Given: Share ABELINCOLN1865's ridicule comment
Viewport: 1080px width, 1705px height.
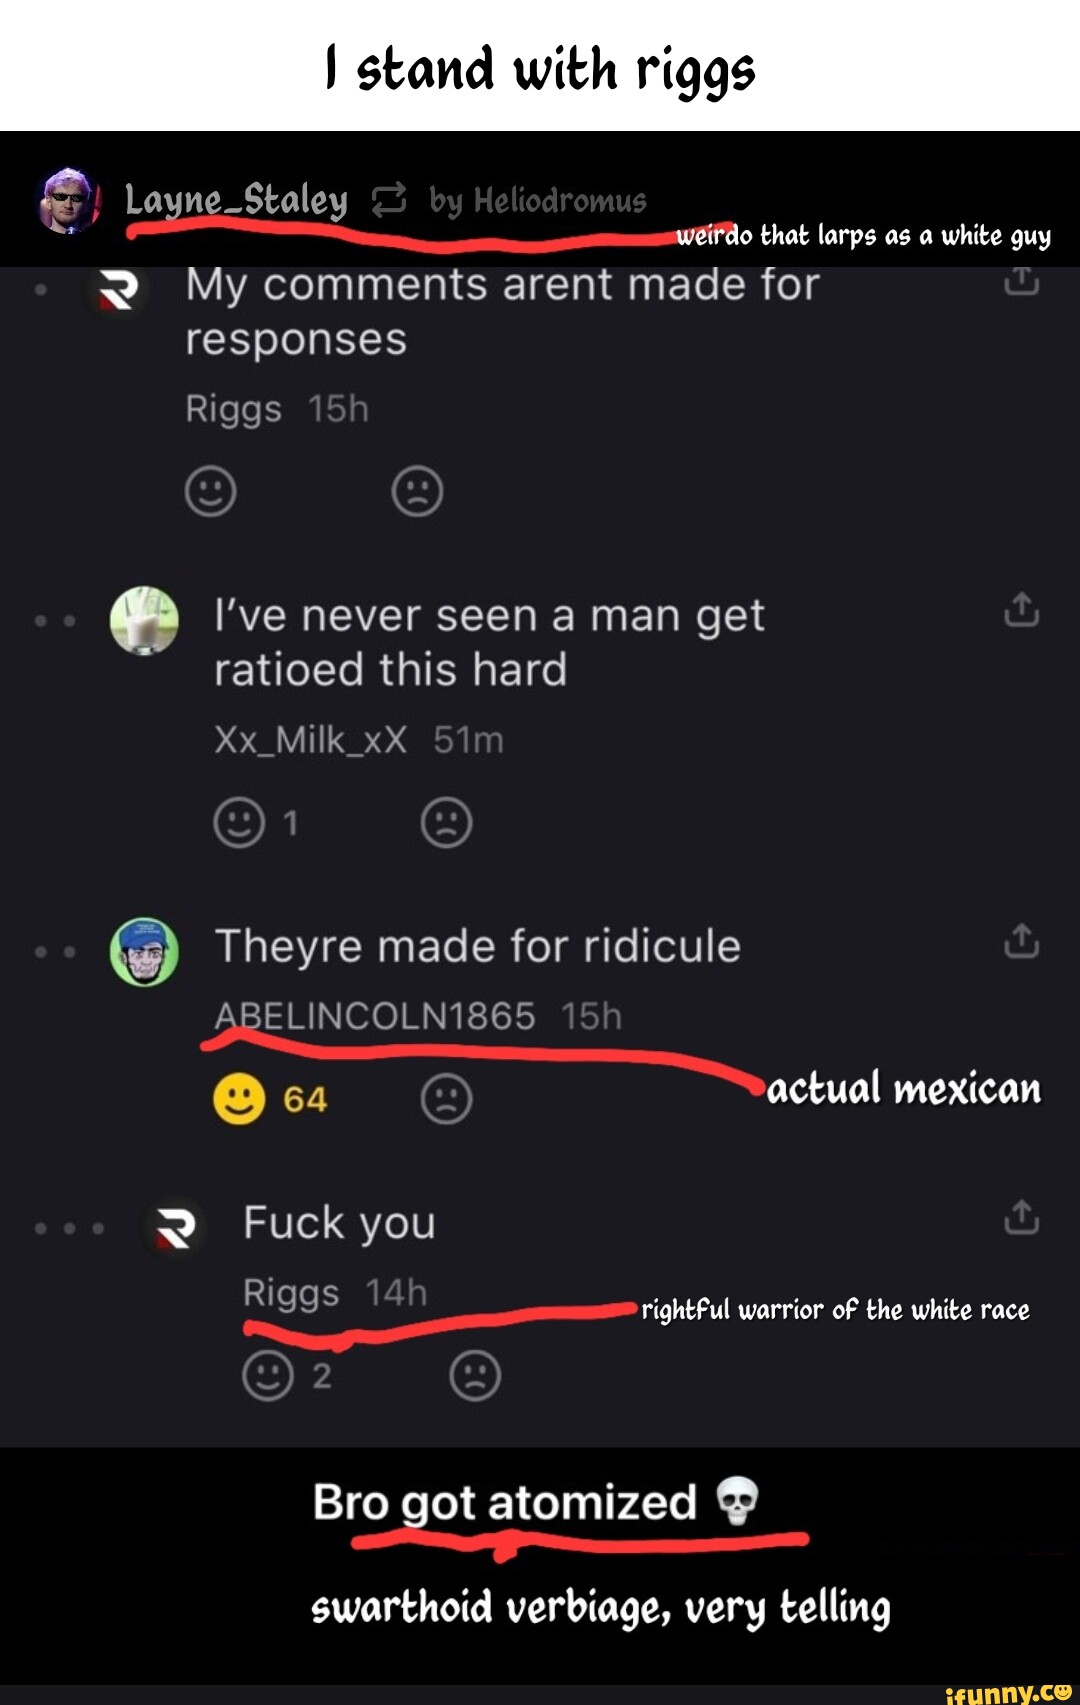Looking at the screenshot, I should click(x=1021, y=941).
